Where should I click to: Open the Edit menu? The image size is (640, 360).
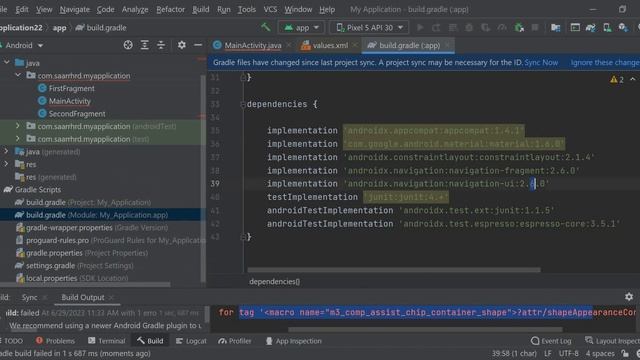click(22, 9)
